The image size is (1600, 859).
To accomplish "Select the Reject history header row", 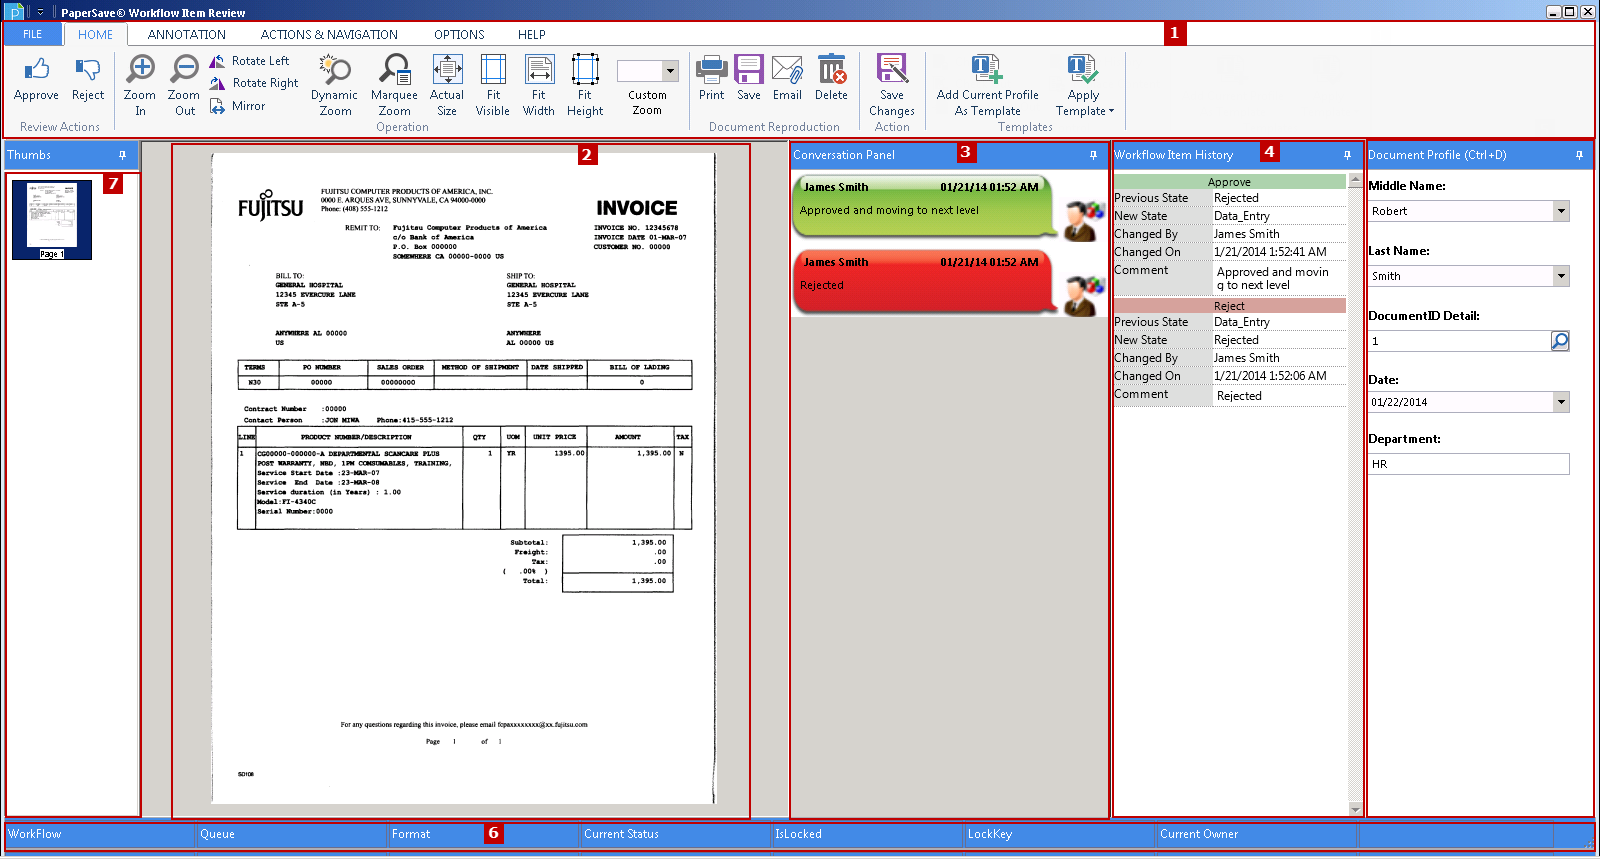I will tap(1229, 306).
